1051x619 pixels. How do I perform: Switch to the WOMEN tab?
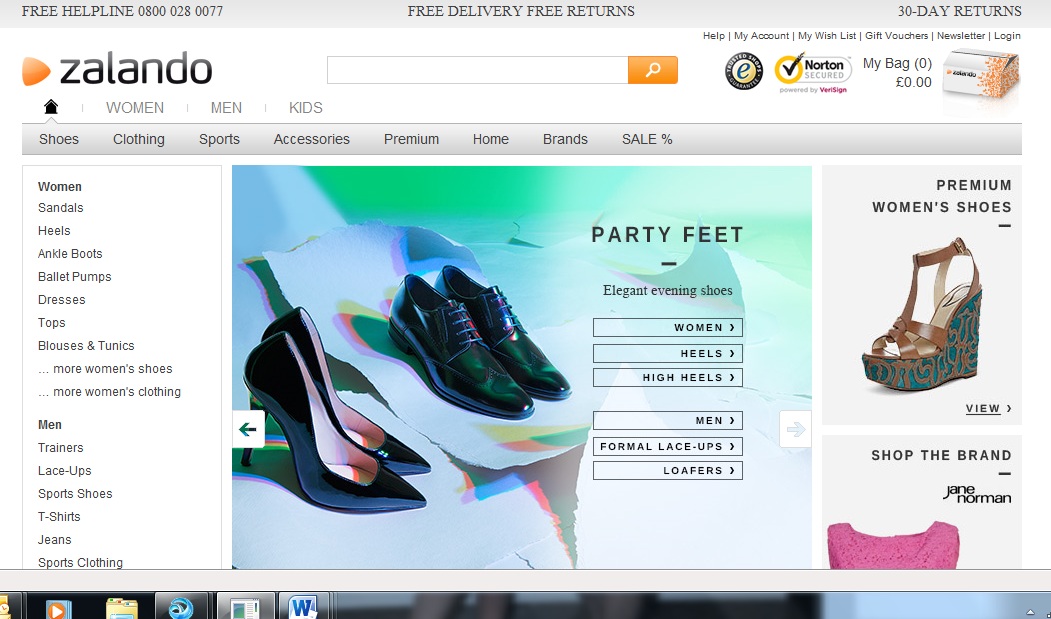pos(135,107)
